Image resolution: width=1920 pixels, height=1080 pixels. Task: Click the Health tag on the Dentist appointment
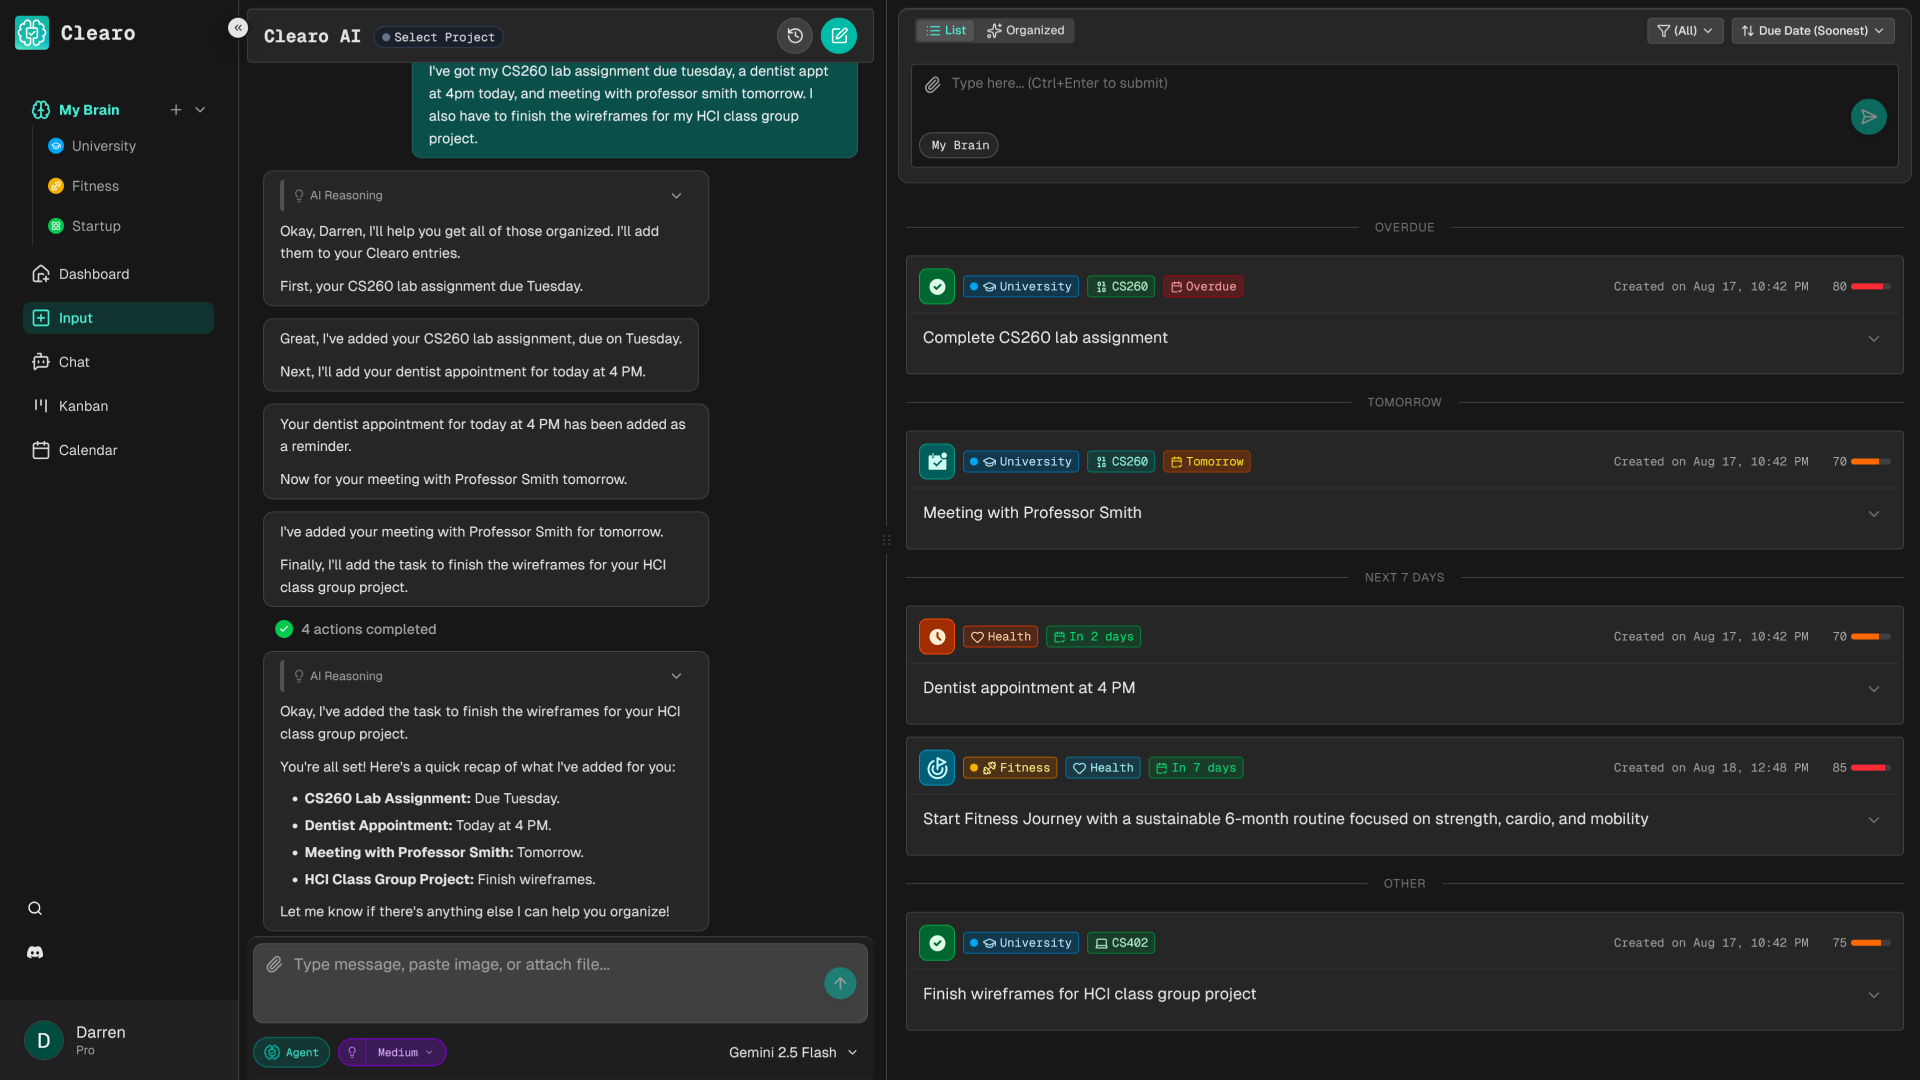coord(1000,637)
